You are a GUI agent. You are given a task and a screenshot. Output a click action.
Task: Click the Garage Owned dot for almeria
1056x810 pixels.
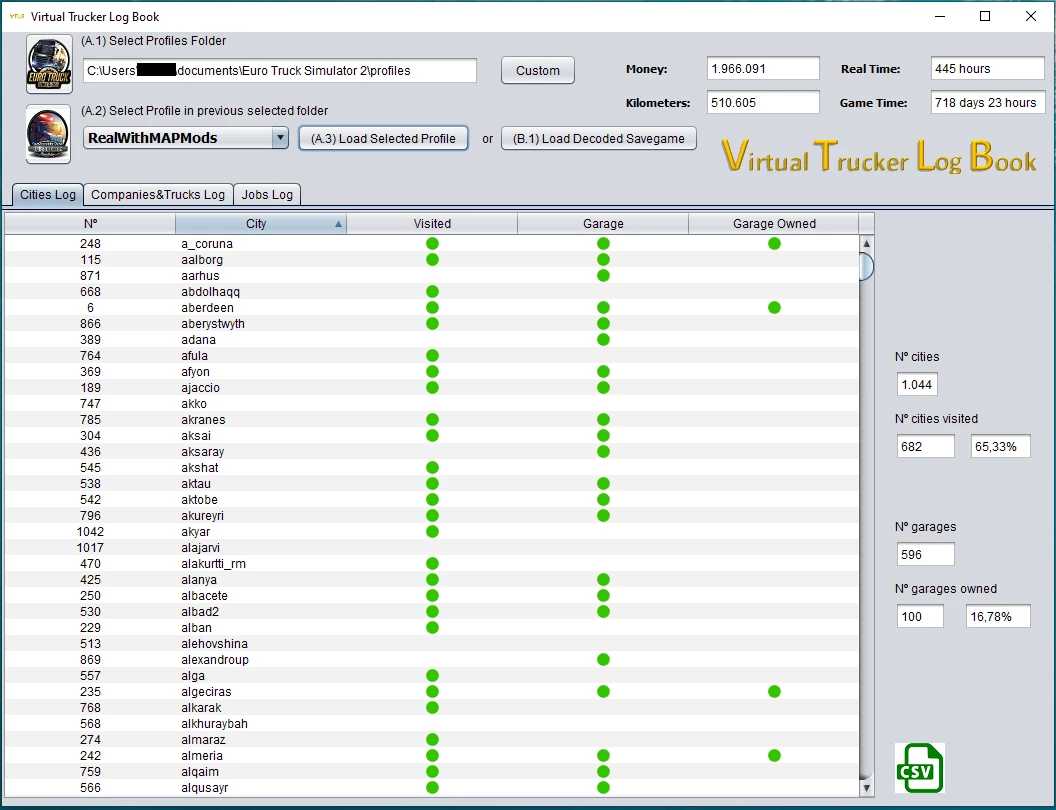[774, 756]
